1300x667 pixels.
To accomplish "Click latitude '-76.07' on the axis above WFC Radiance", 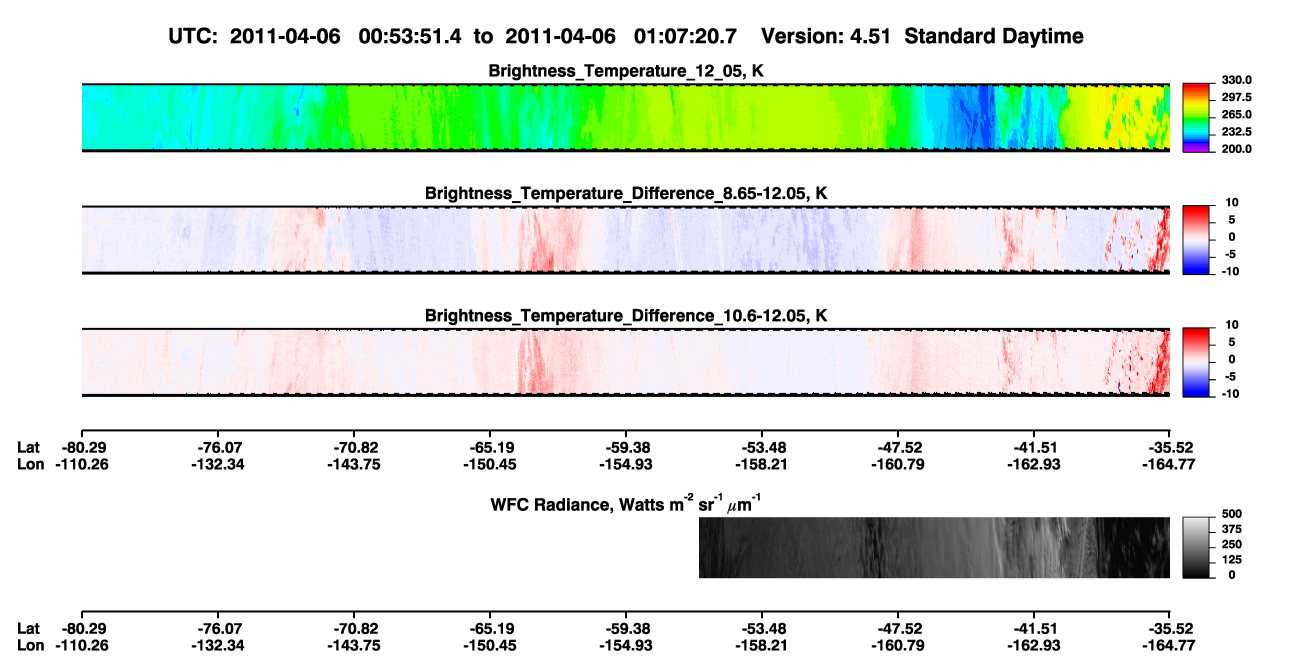I will [220, 447].
